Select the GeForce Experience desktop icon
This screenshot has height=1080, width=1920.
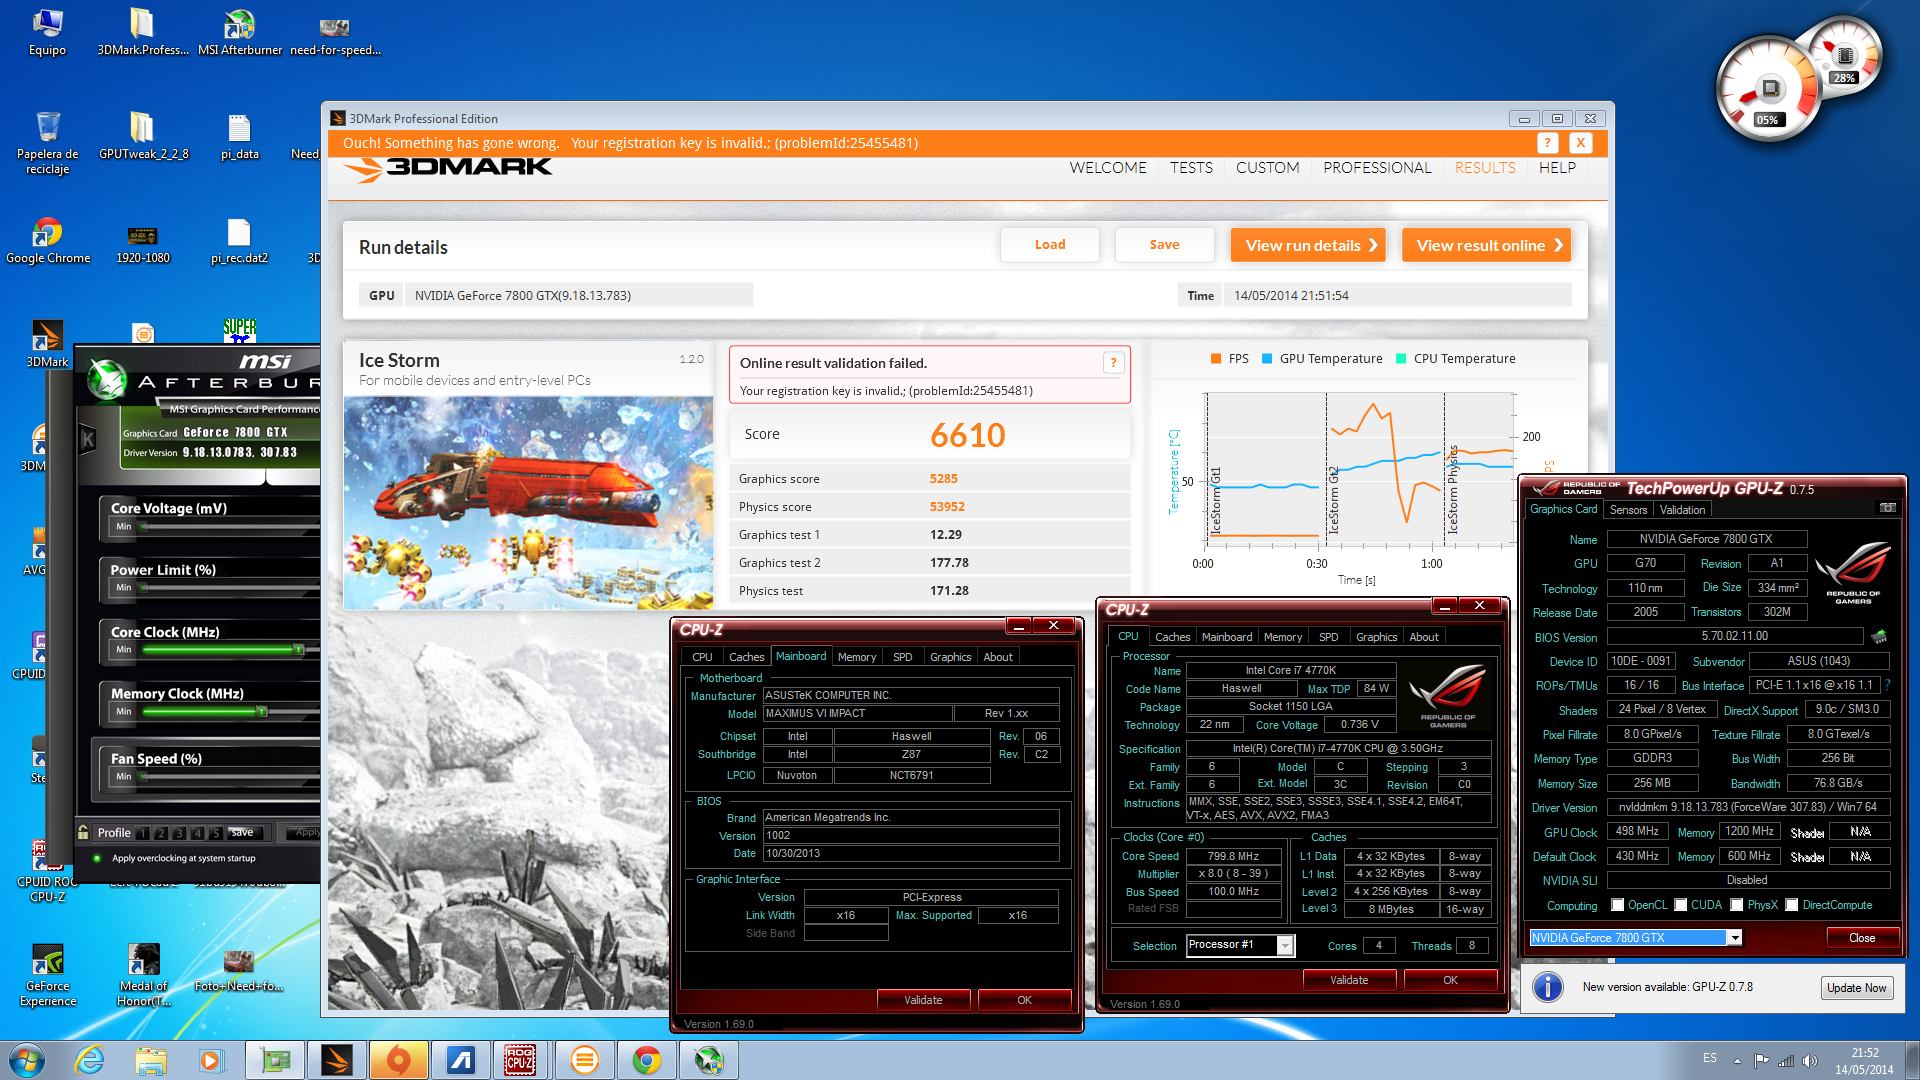[48, 975]
